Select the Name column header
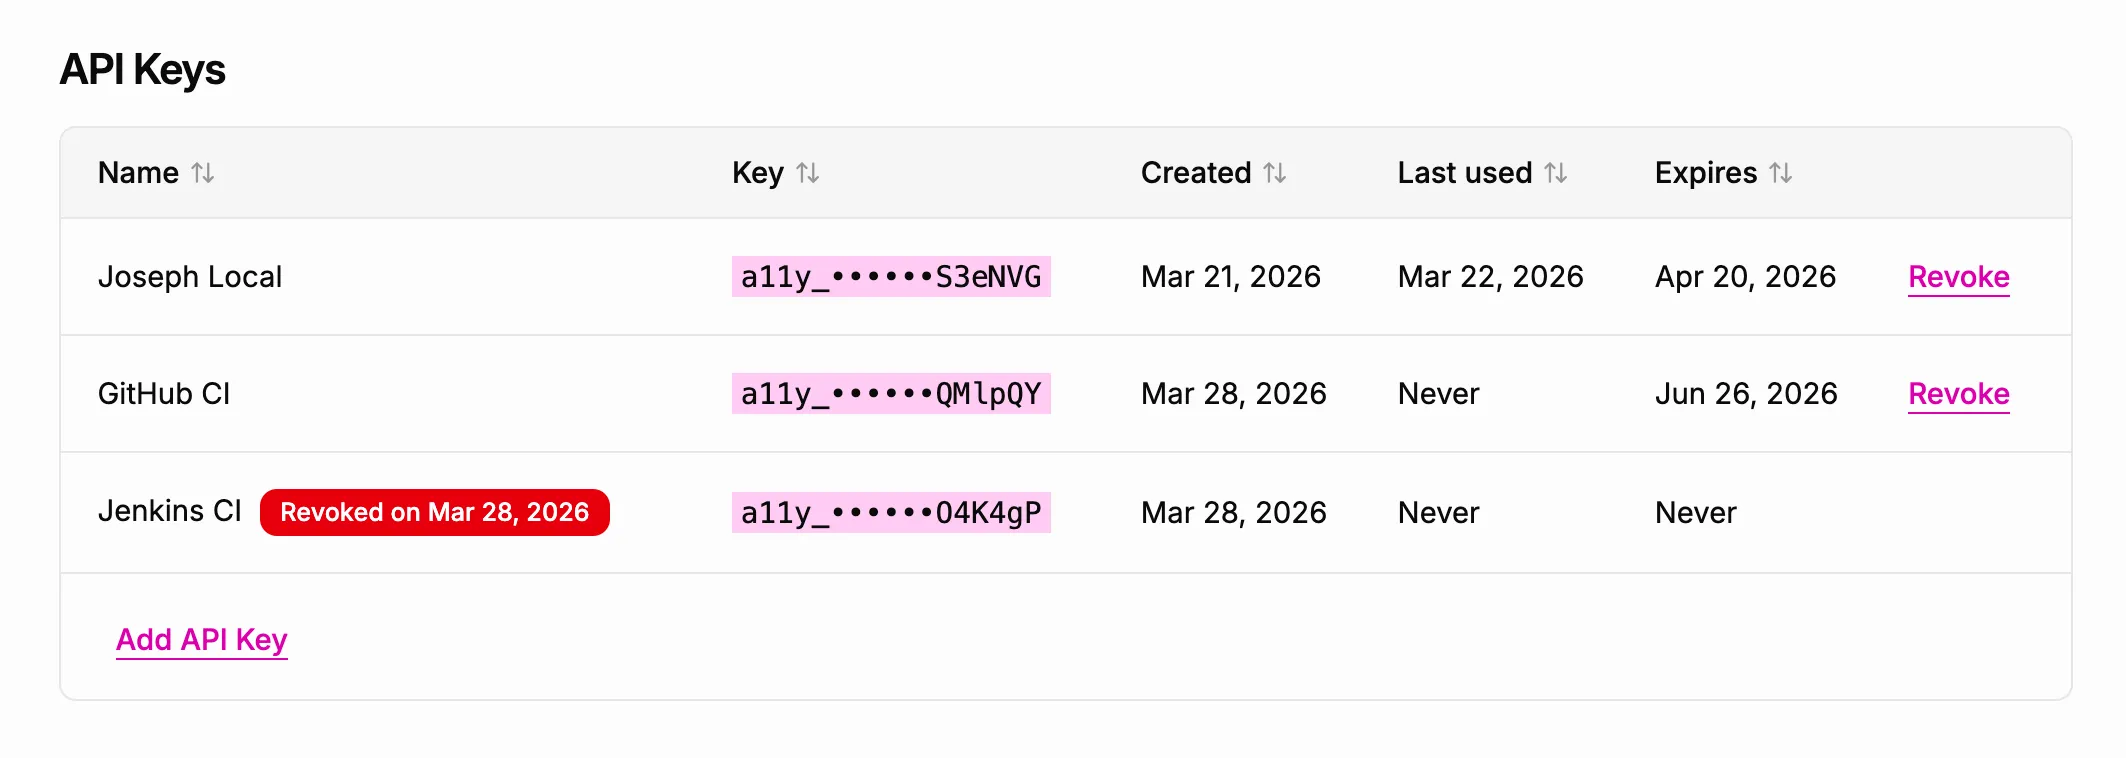 pos(139,172)
